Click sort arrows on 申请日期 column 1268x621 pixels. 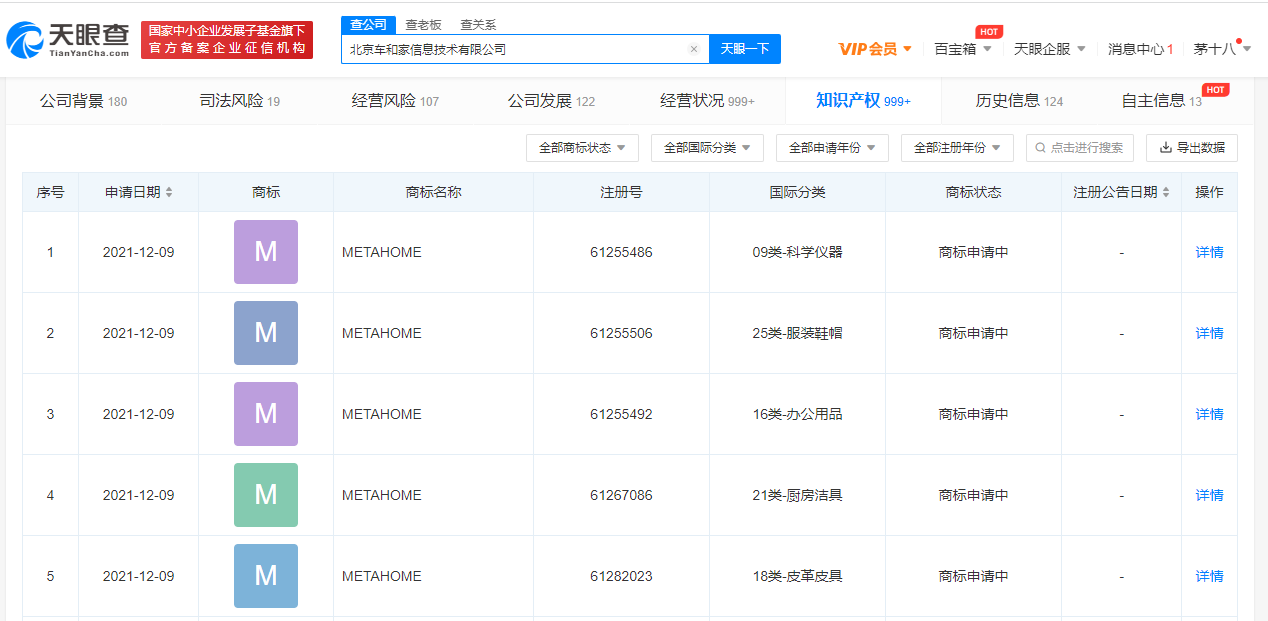pos(169,192)
